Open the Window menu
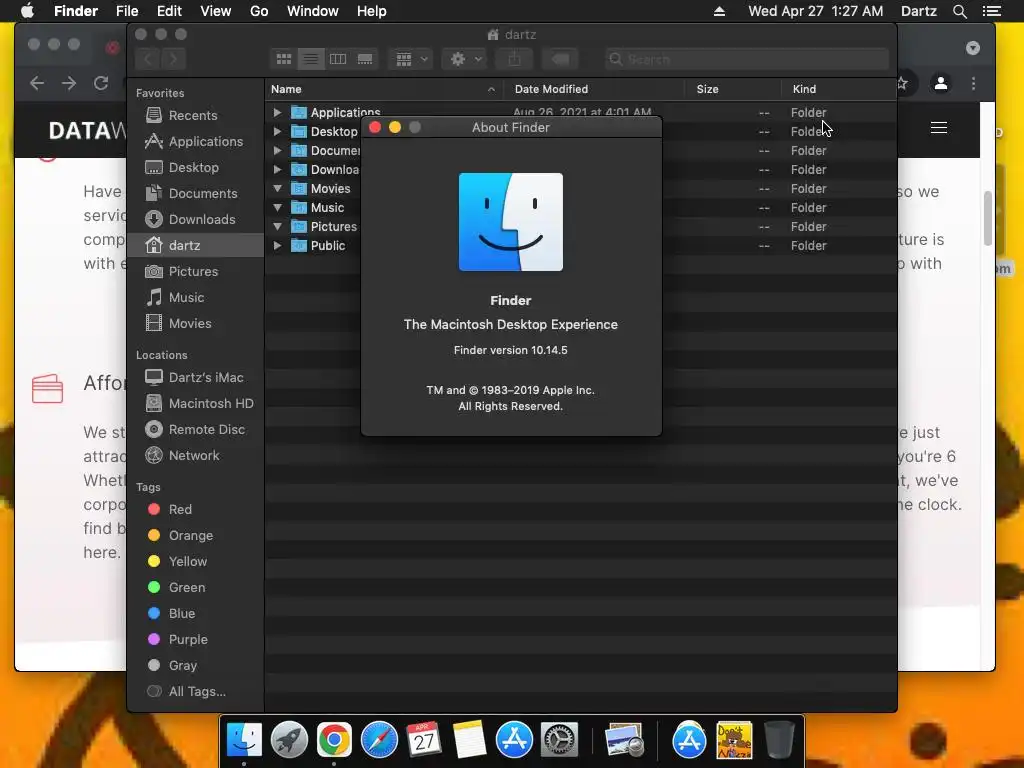 (313, 11)
